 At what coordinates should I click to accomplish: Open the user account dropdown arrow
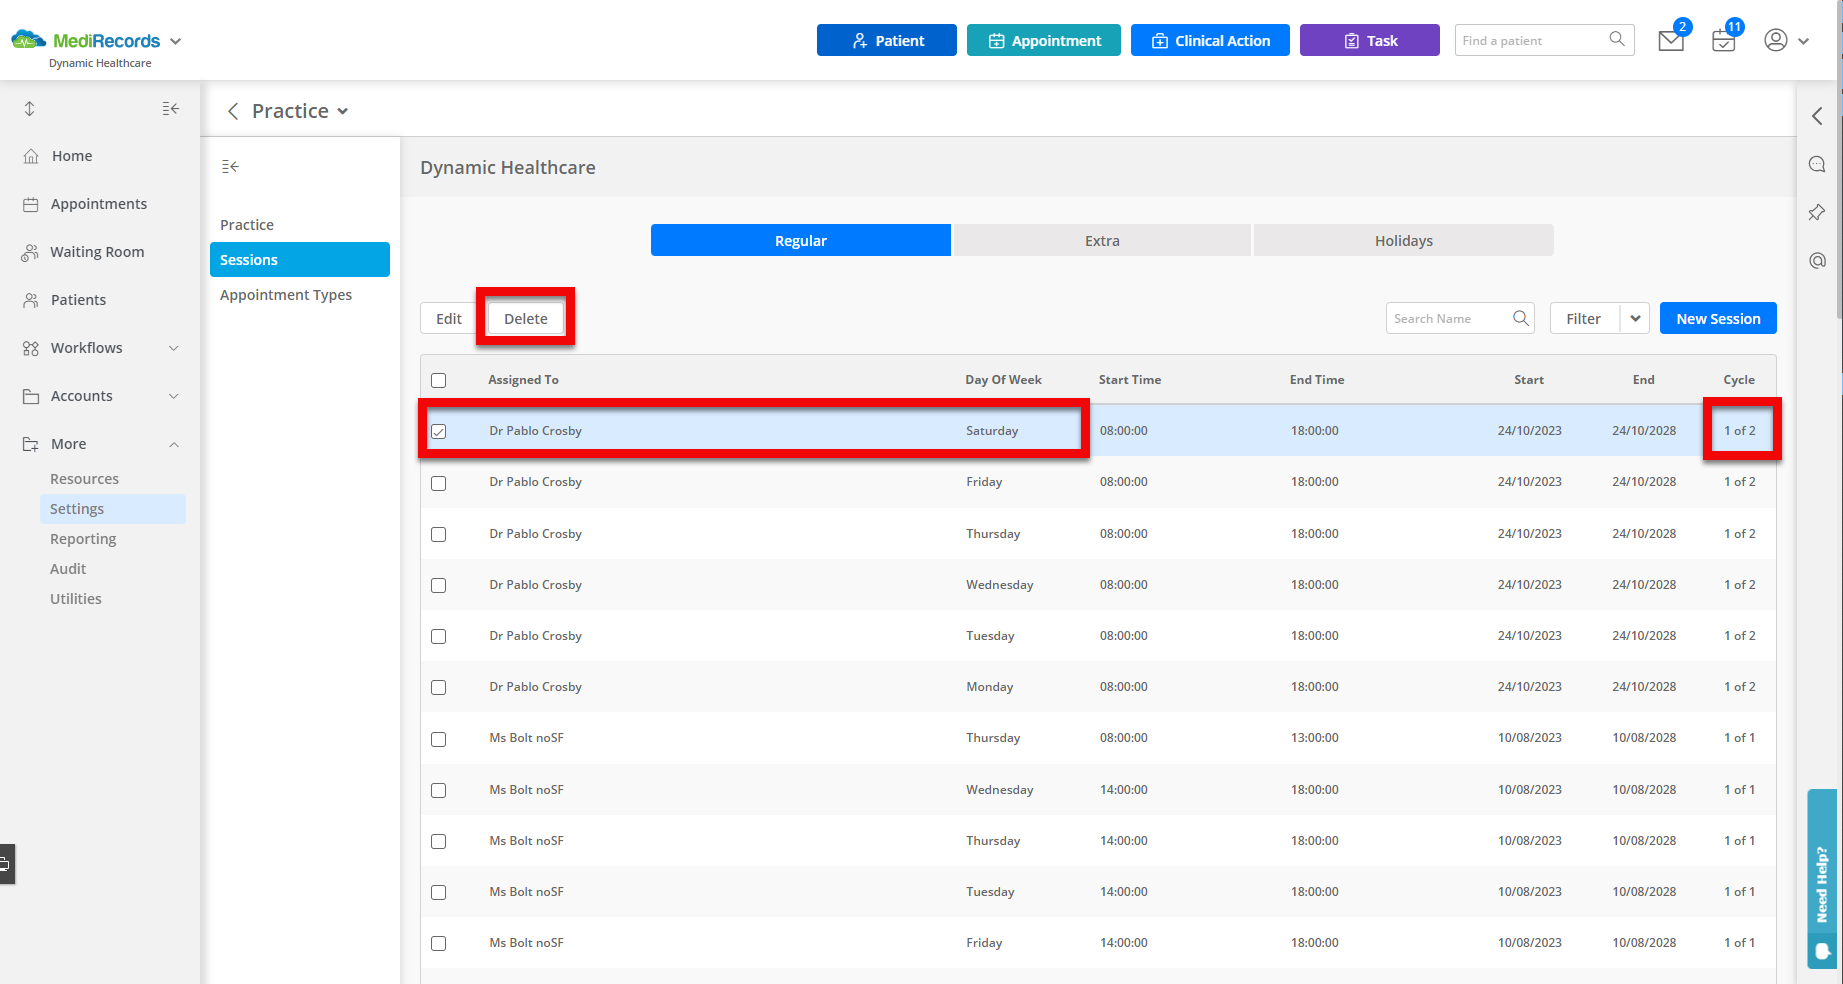pos(1804,41)
